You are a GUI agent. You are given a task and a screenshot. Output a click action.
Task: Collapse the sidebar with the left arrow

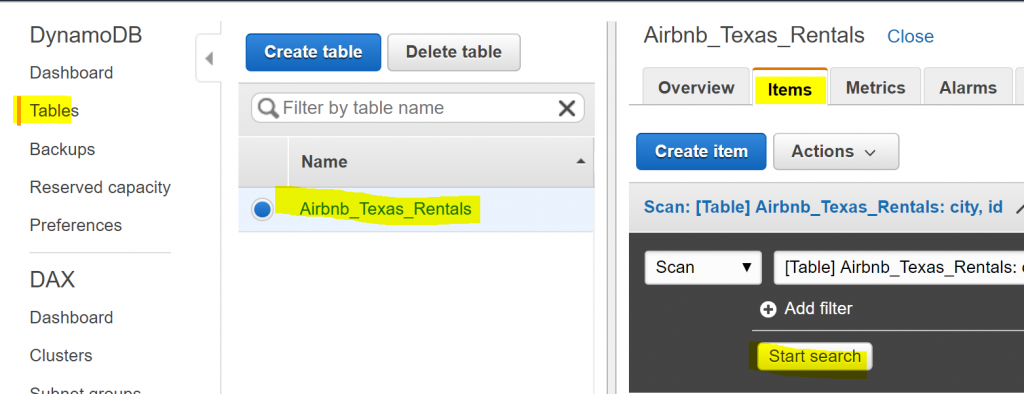(209, 59)
